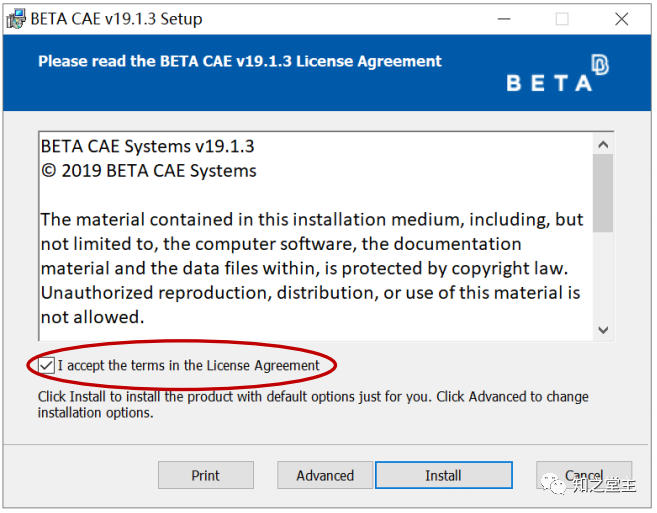Minimize the BETA CAE Setup window
This screenshot has width=657, height=513.
[504, 19]
